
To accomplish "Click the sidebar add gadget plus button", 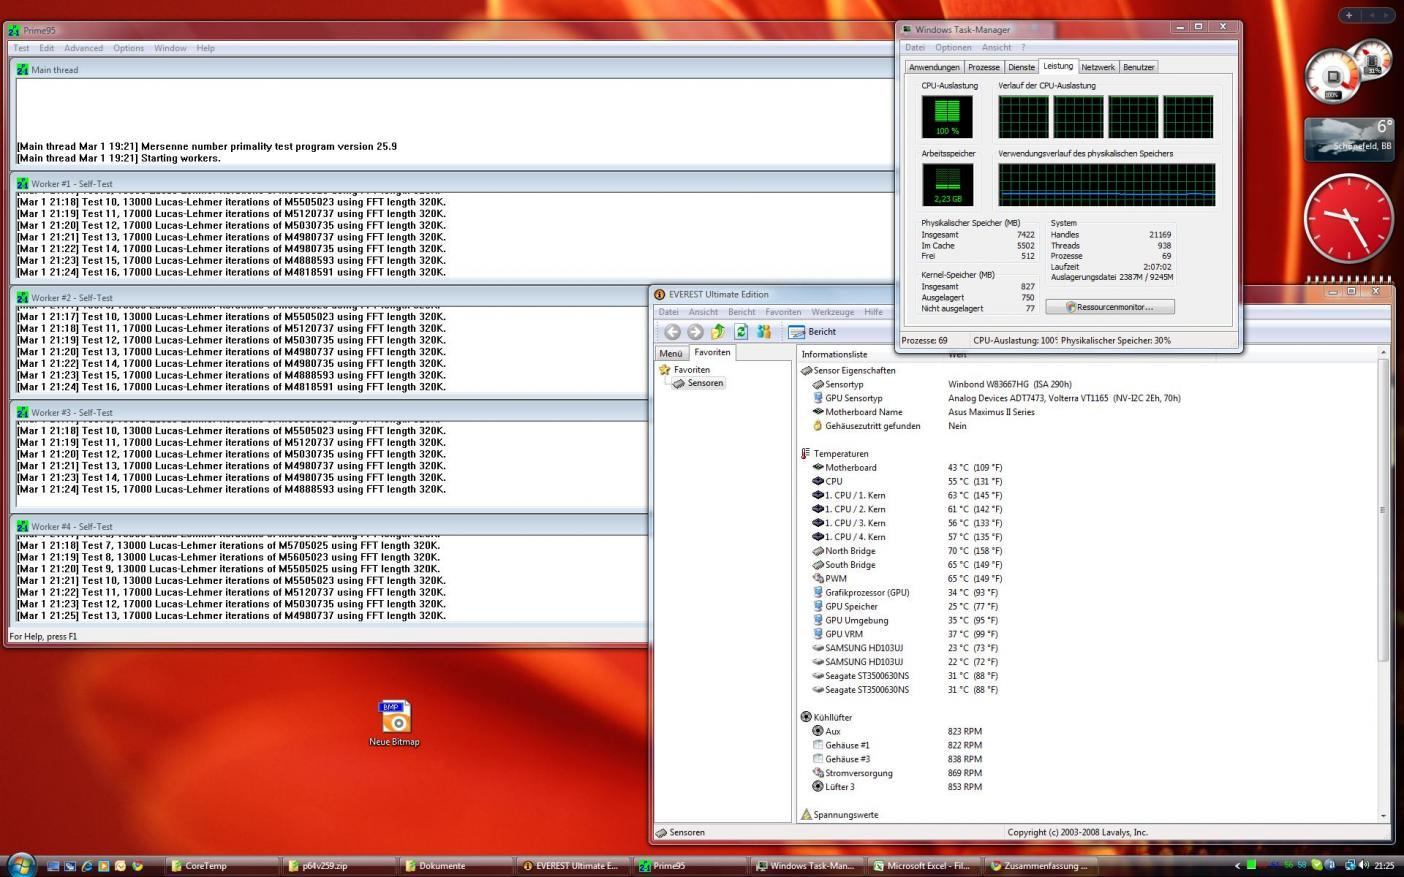I will point(1349,15).
